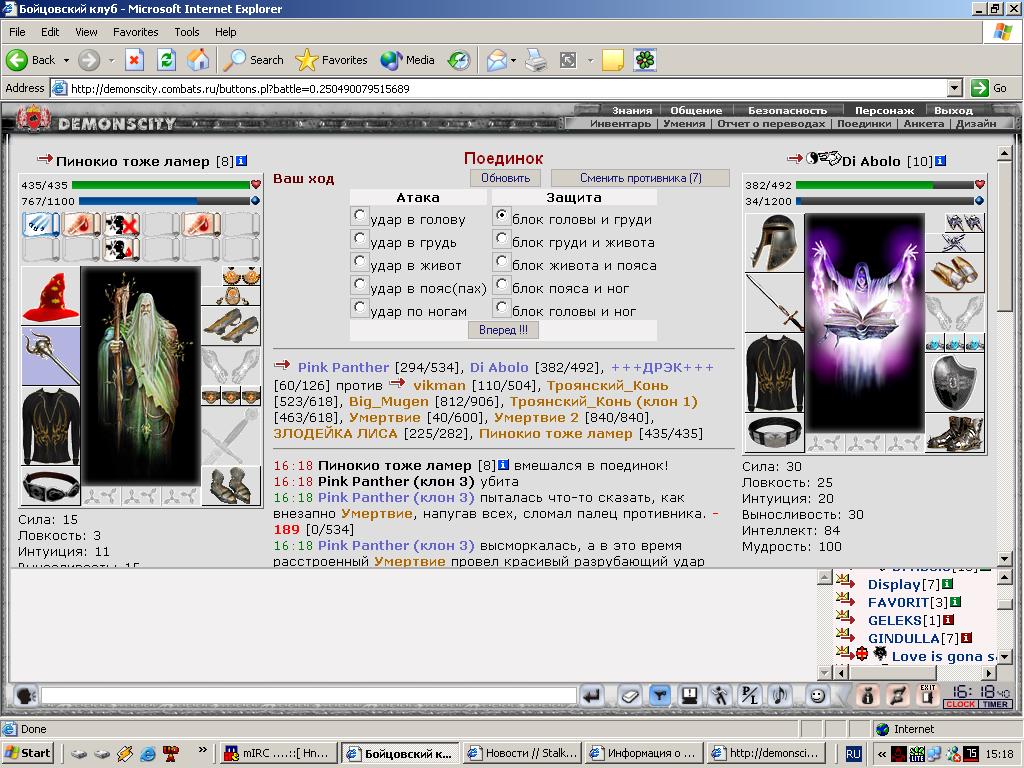The image size is (1024, 768).
Task: Click the chat filter funnel icon
Action: click(660, 696)
